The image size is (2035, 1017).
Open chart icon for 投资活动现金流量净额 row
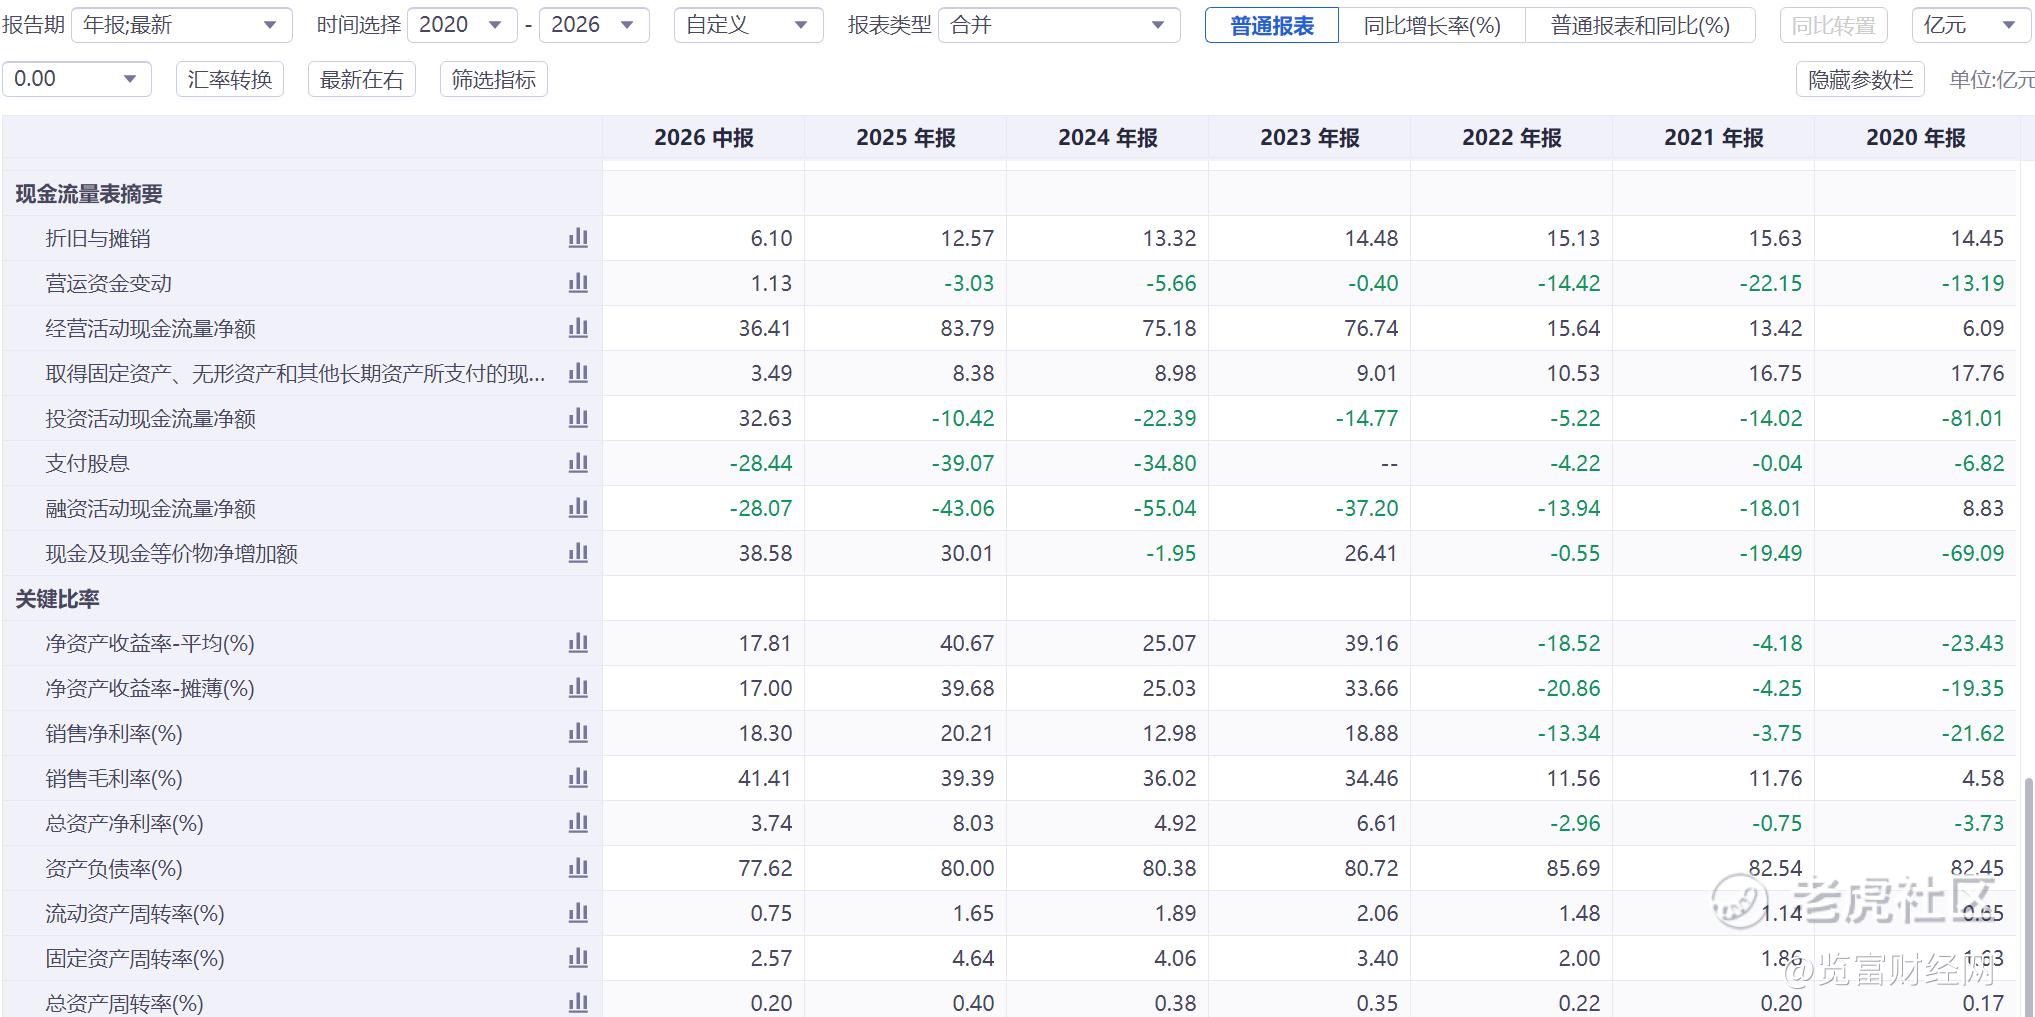[578, 418]
